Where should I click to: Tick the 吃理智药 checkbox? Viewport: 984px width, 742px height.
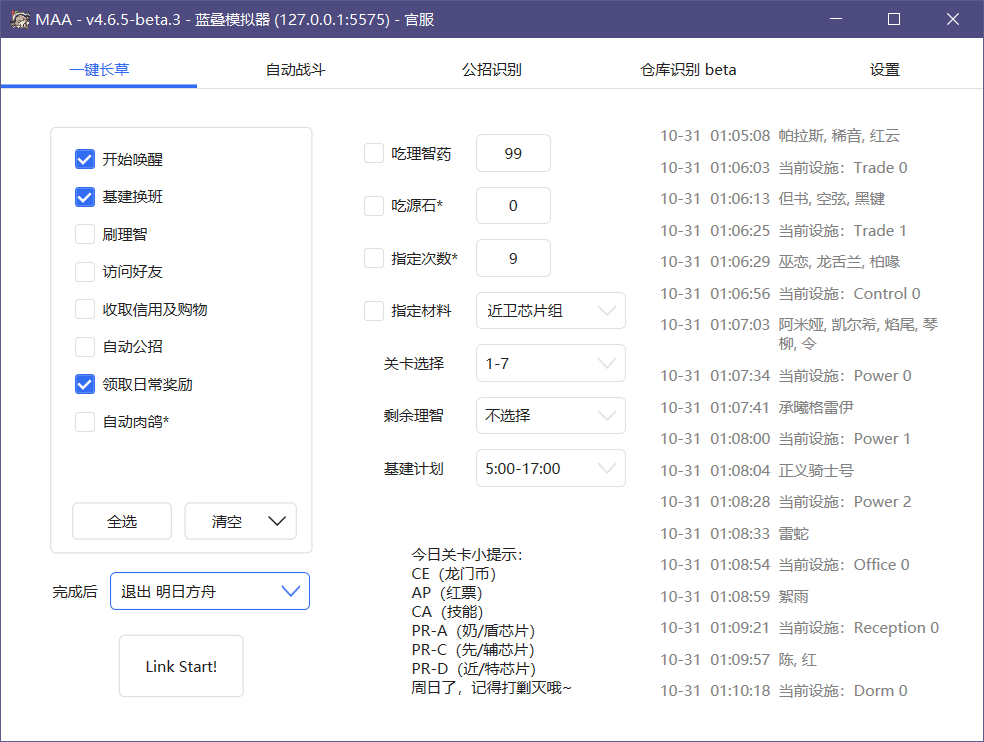(x=374, y=153)
